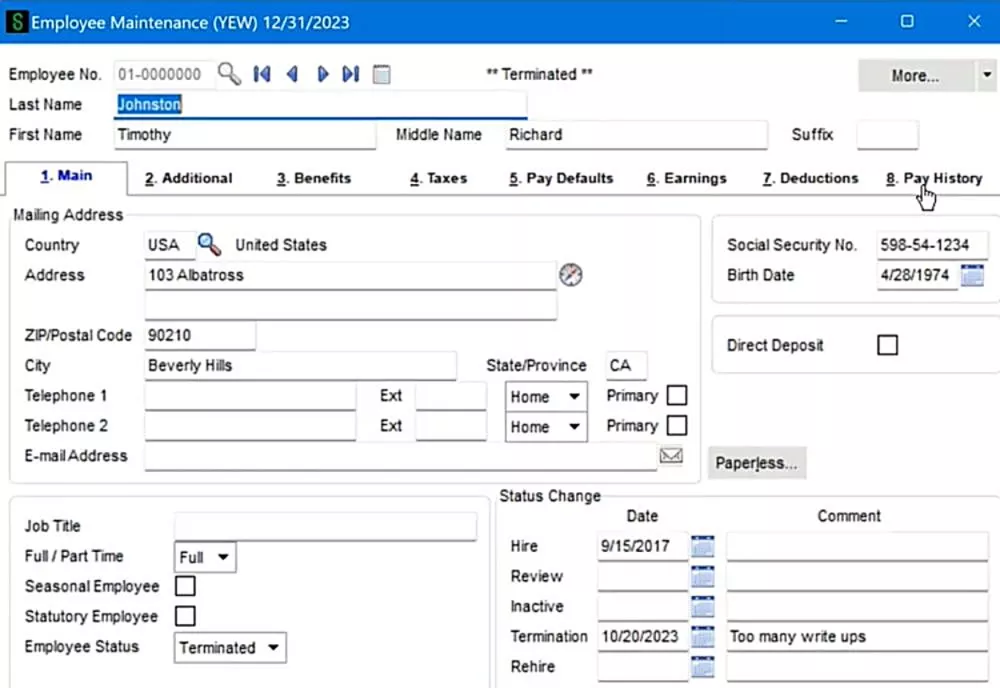Click the Paperless... button

pos(756,463)
